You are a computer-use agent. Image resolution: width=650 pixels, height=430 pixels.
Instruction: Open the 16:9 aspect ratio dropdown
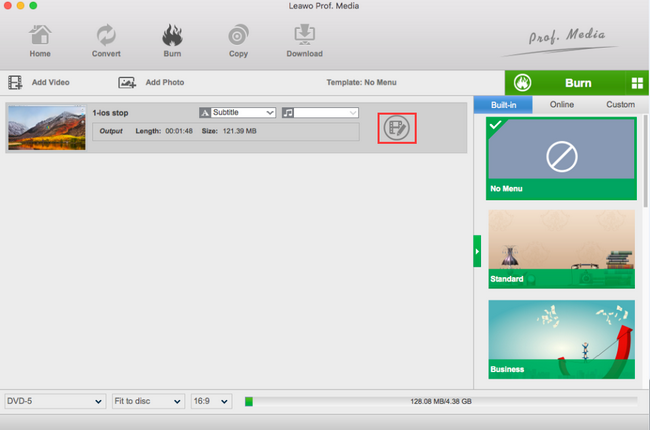tap(211, 401)
